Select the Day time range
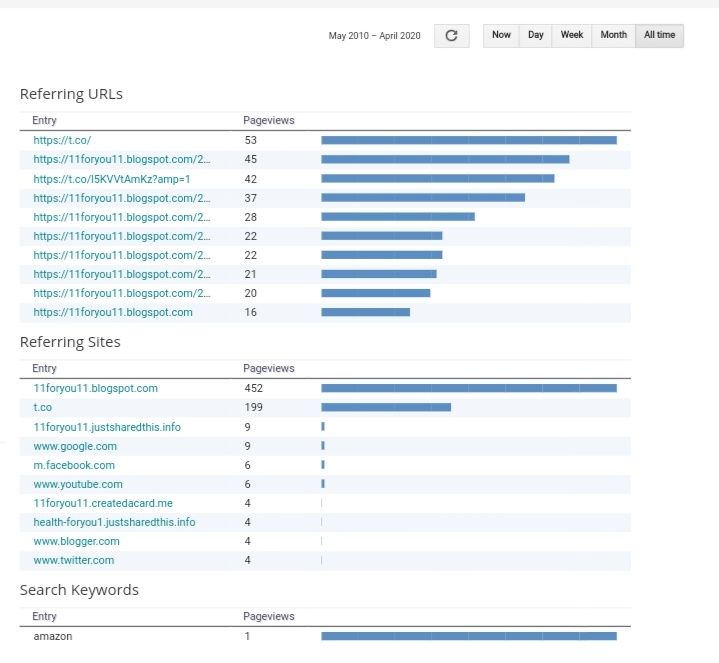This screenshot has width=719, height=663. coord(536,35)
